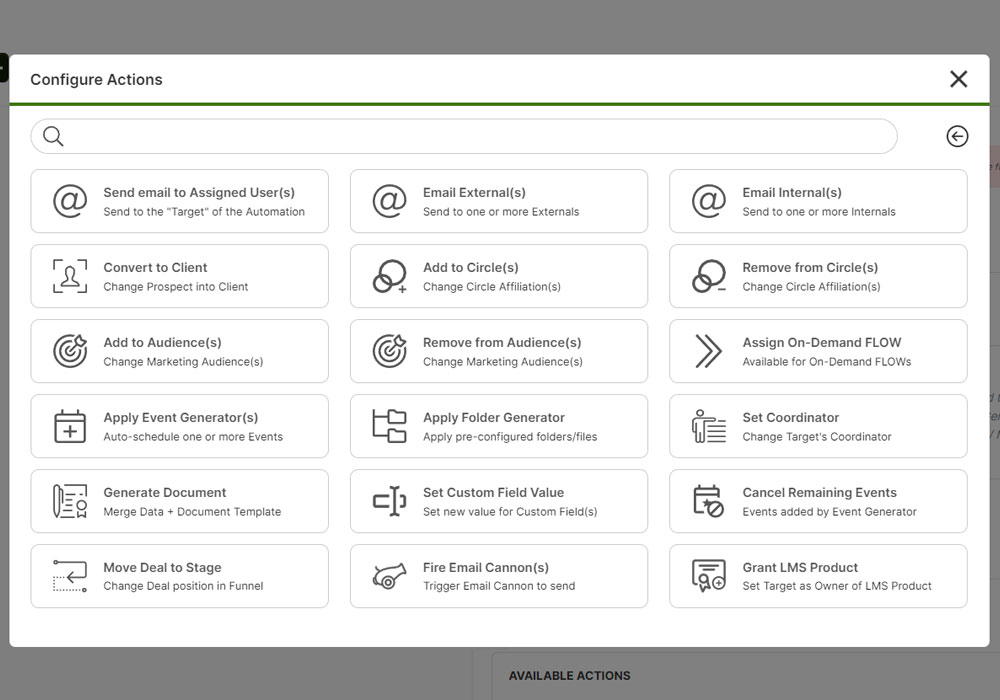Close the Configure Actions dialog
This screenshot has width=1000, height=700.
959,79
